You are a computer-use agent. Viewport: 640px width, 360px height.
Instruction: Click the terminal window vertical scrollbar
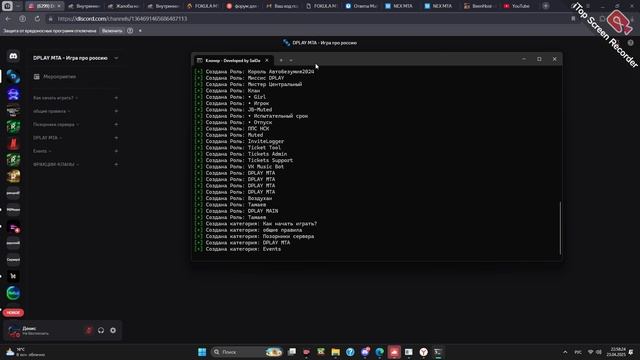point(560,228)
